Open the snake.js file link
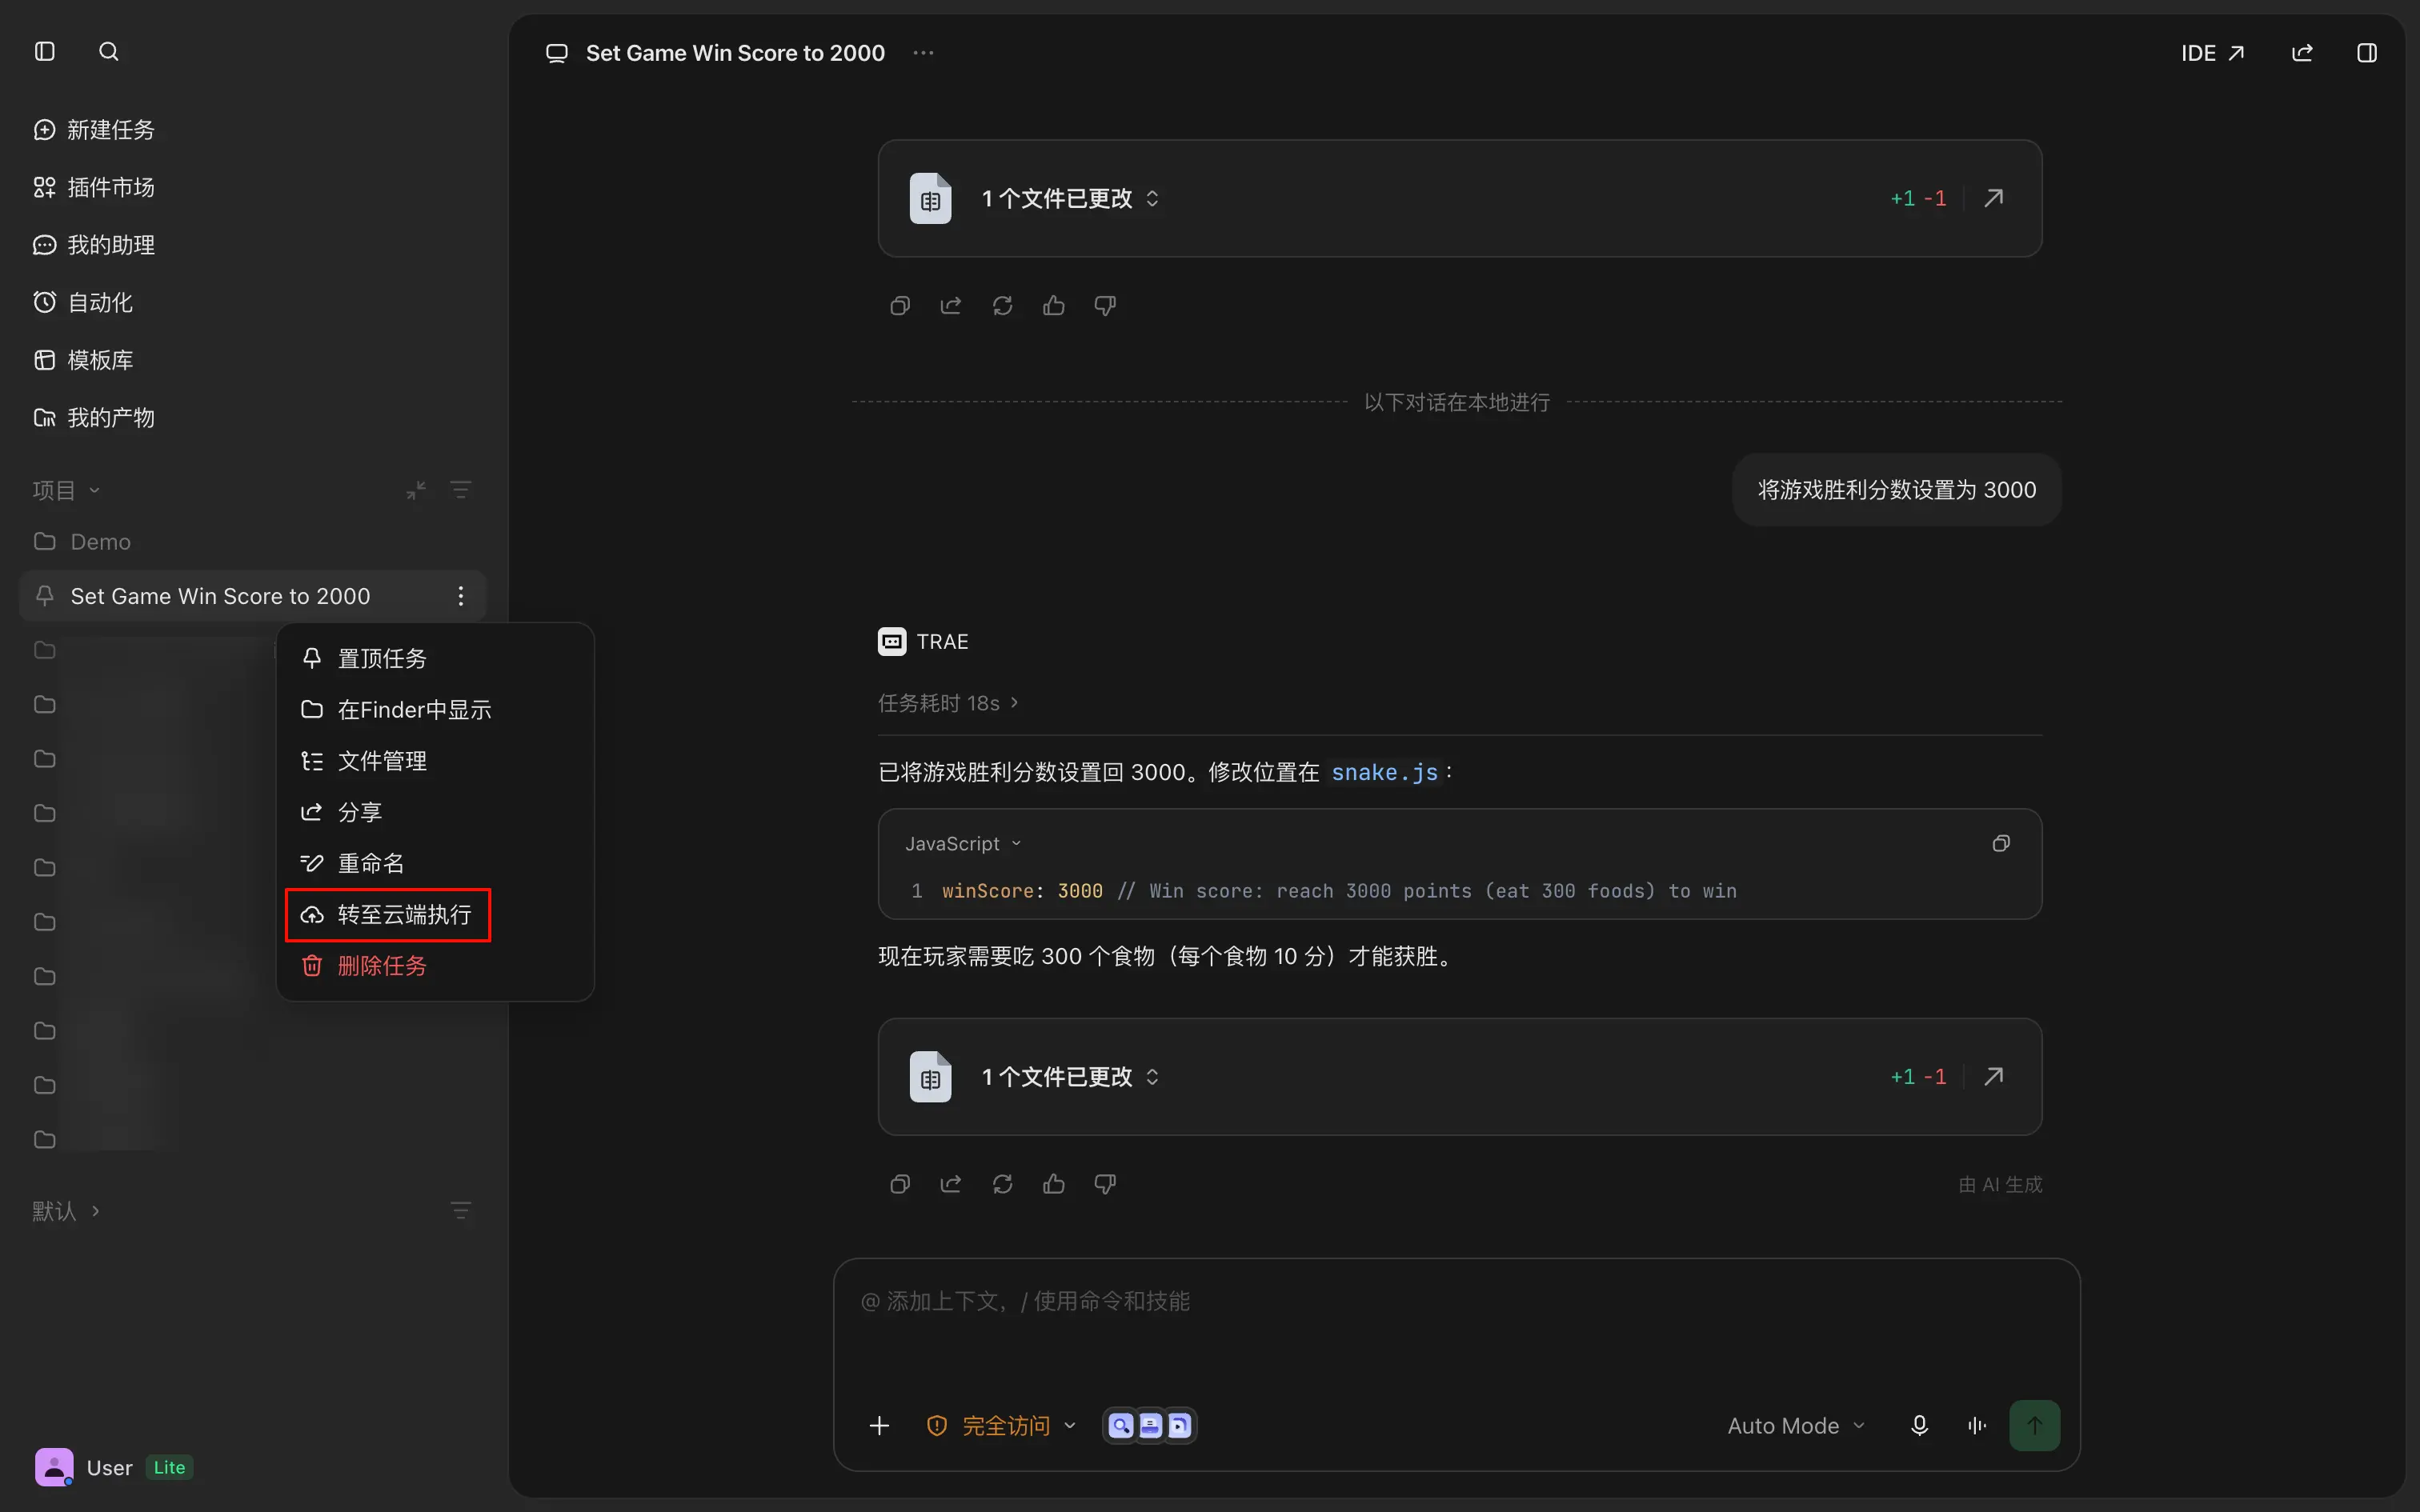 click(x=1384, y=772)
